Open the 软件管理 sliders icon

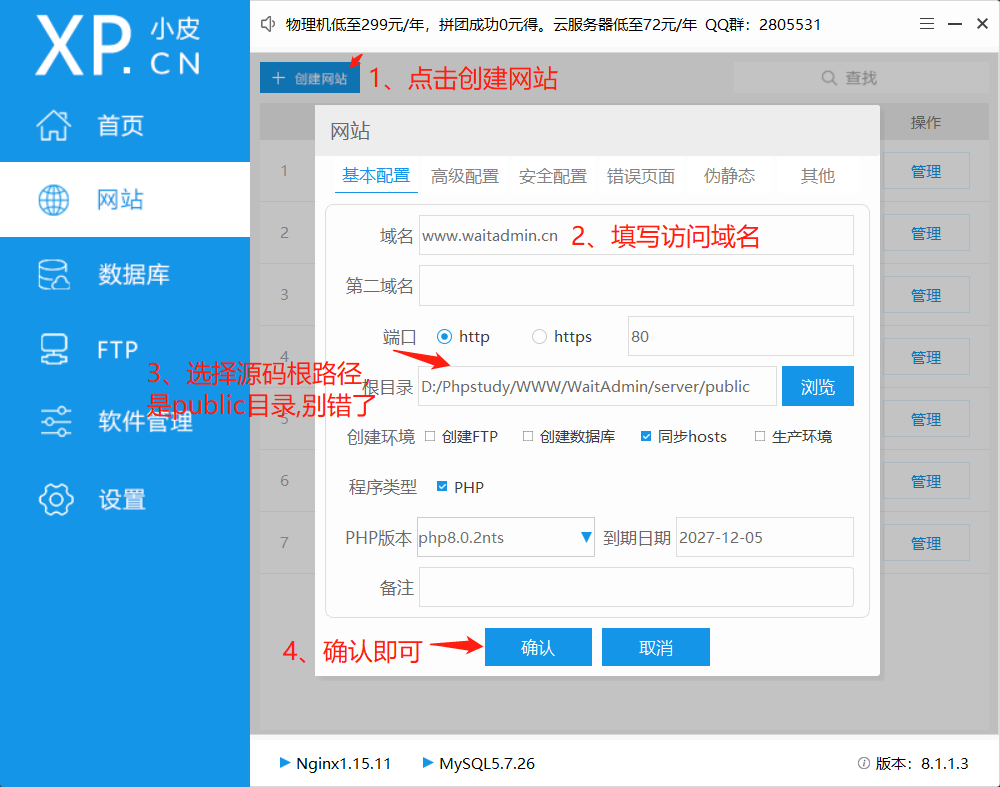(x=55, y=422)
